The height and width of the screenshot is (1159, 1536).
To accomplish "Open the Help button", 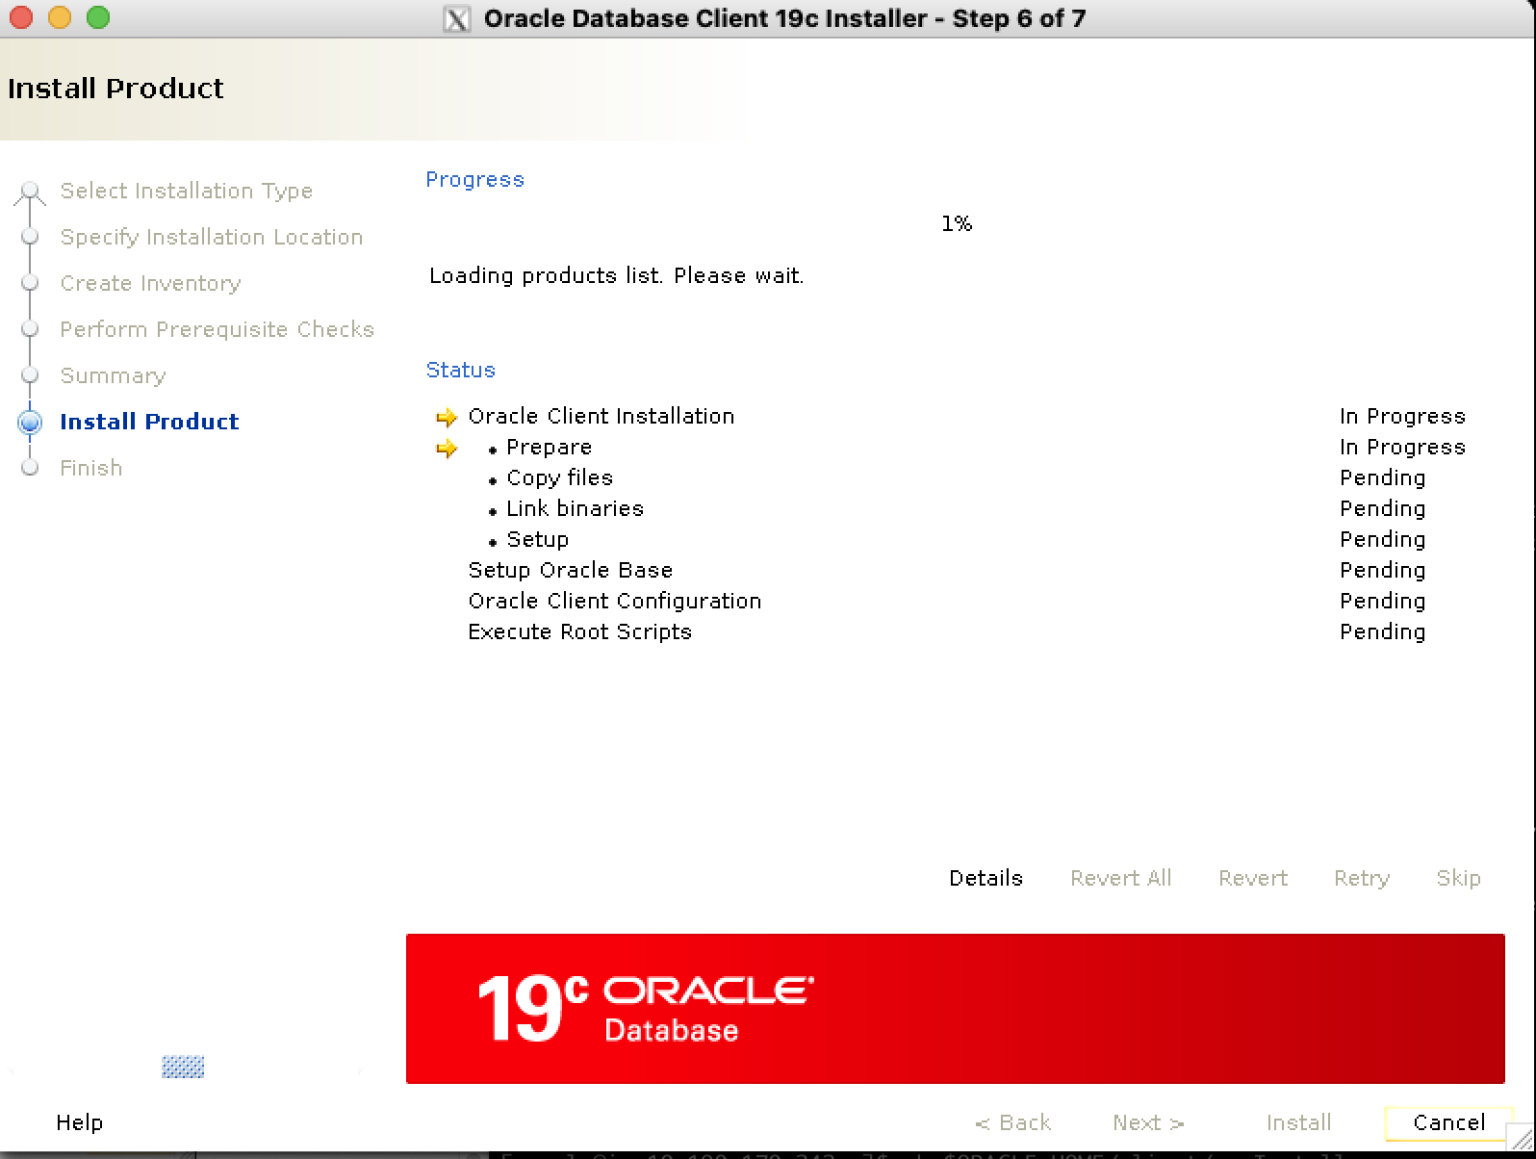I will (x=79, y=1122).
